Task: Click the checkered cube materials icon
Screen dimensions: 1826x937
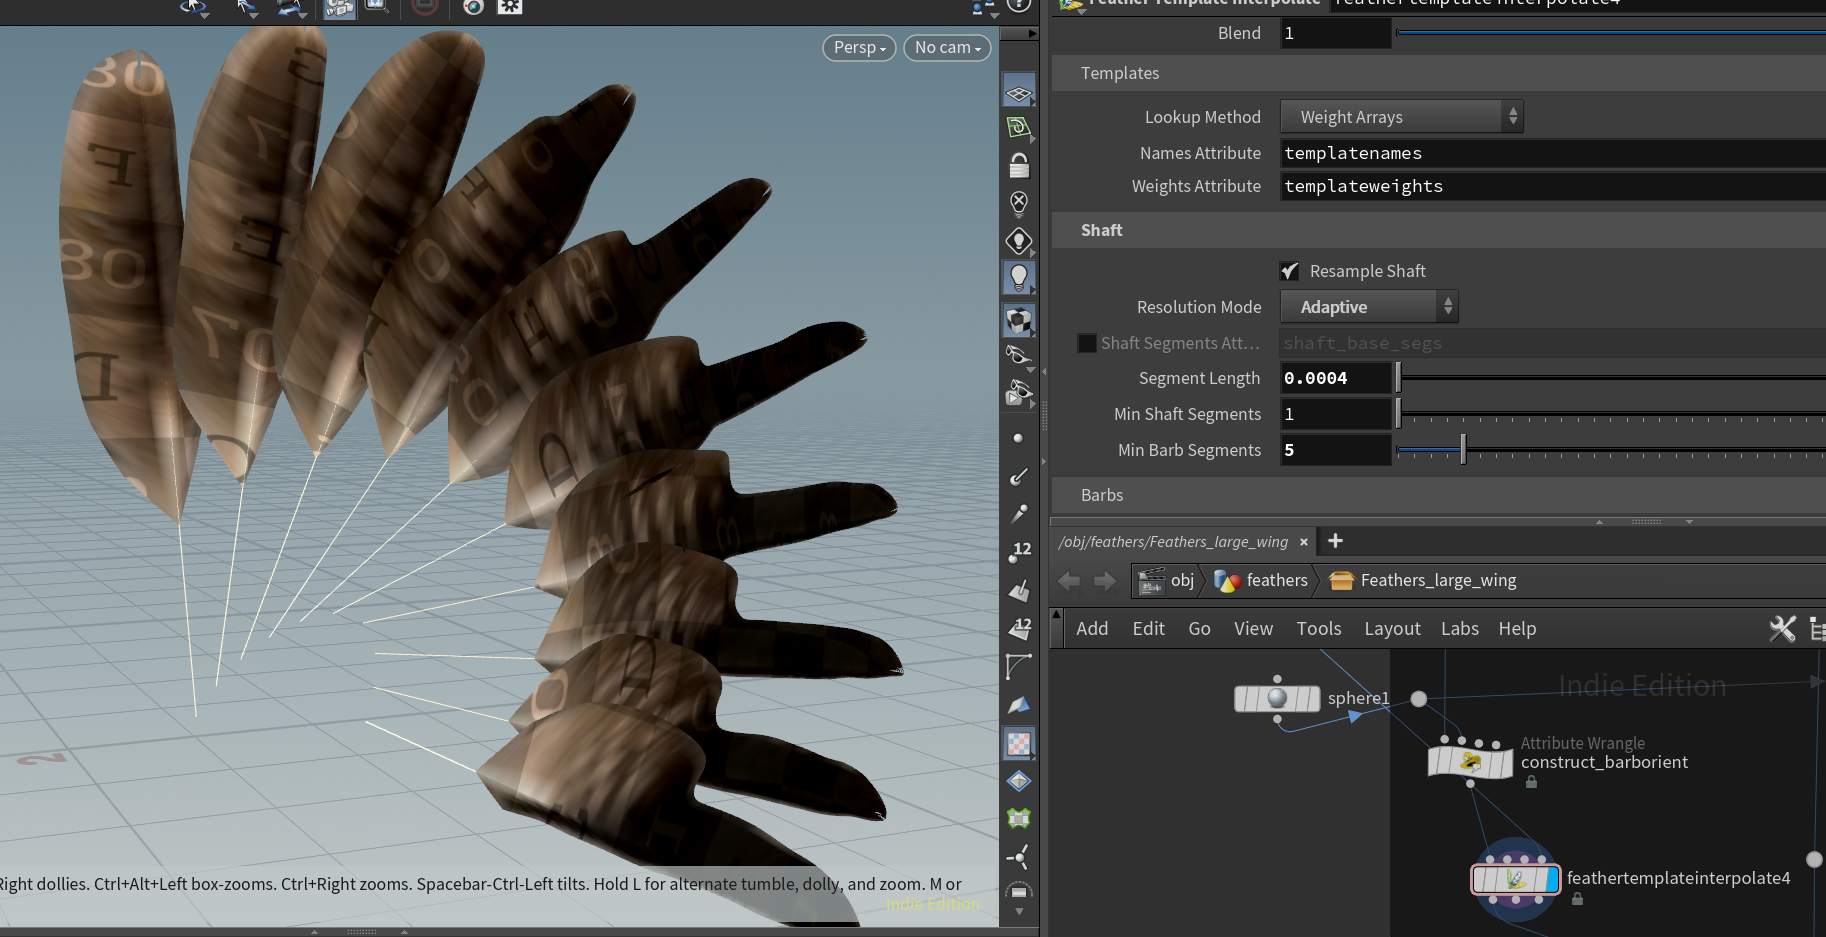Action: 1018,321
